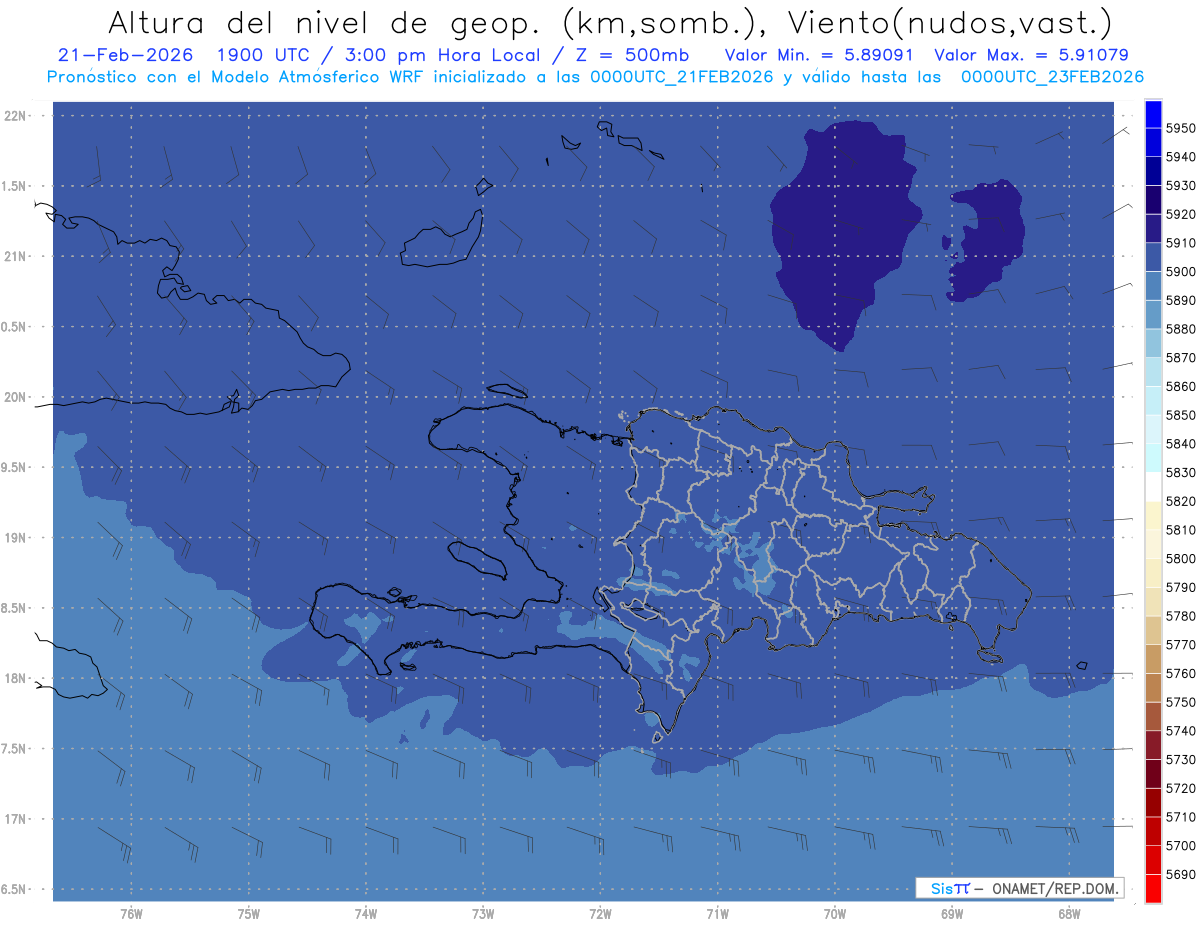Click the colorbar swatch between 5900 and 5910
The height and width of the screenshot is (927, 1200).
pos(1153,258)
